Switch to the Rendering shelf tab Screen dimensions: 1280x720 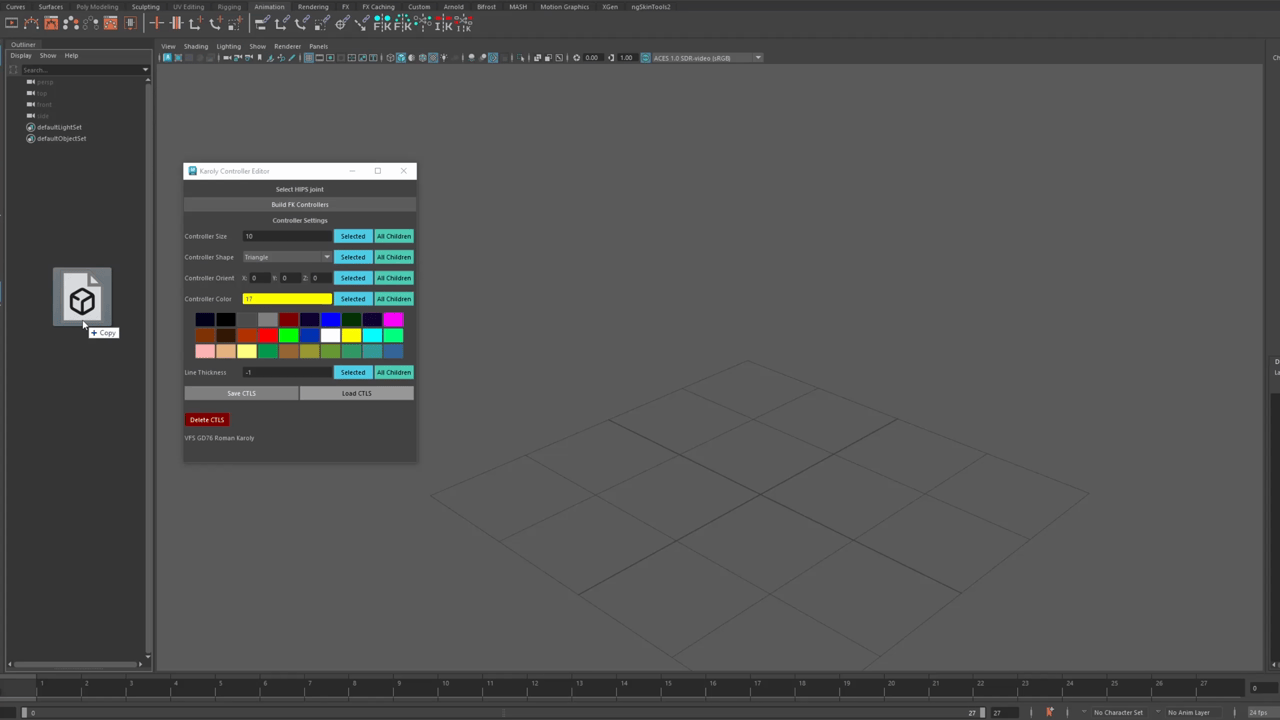point(313,7)
